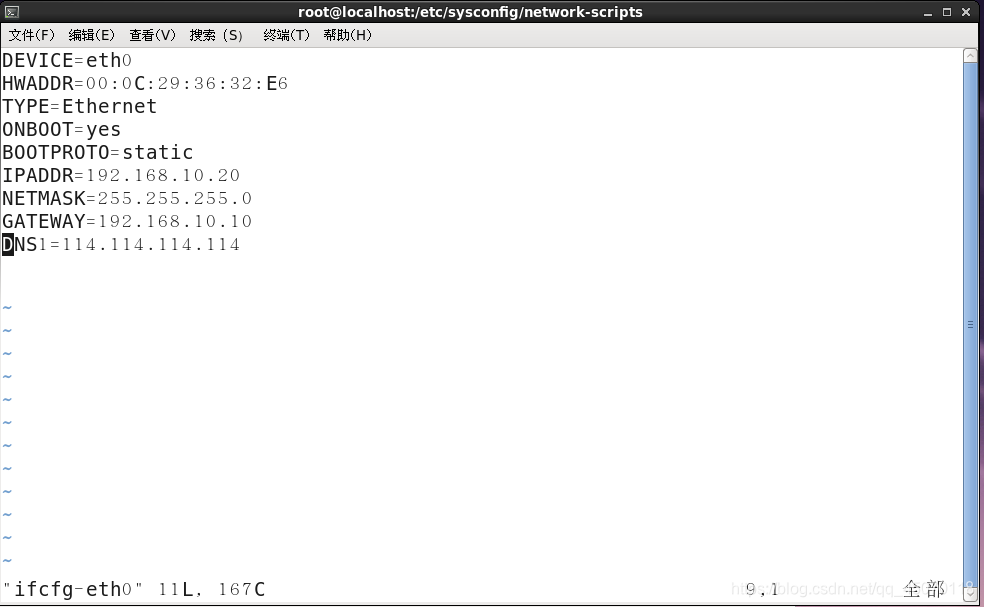This screenshot has height=607, width=984.
Task: Click the "ifcfg-eth0" 11L, 167C status text
Action: [x=134, y=589]
